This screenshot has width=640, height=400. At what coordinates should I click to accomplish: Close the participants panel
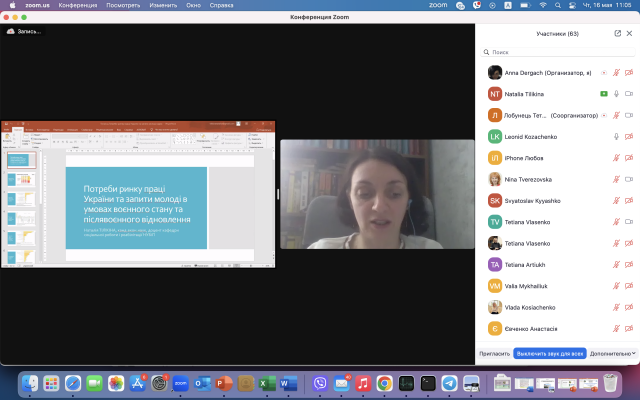coord(629,33)
